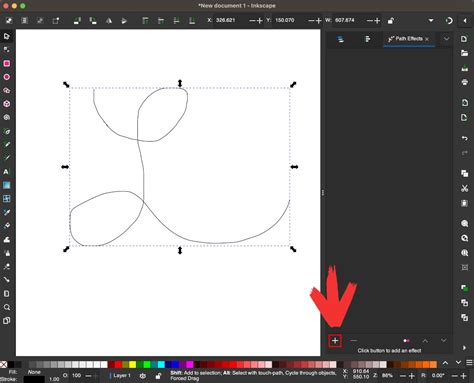
Task: Add a new path effect with plus
Action: [x=335, y=341]
